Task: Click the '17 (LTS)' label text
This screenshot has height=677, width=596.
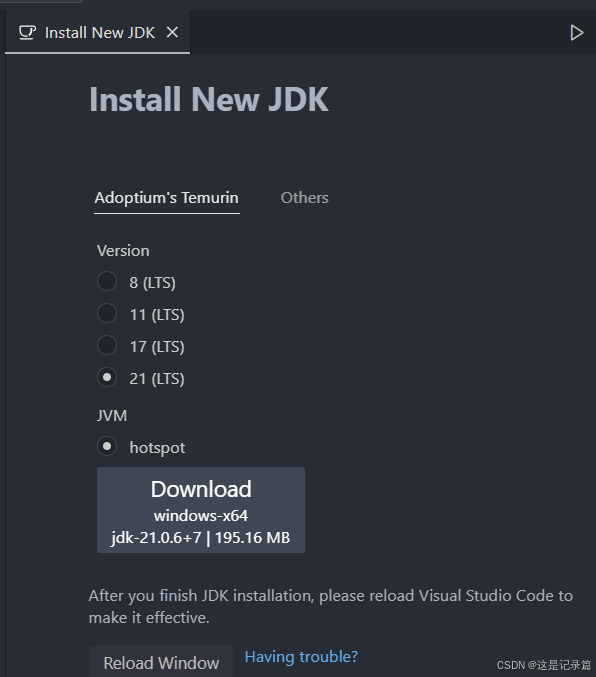Action: click(x=157, y=347)
